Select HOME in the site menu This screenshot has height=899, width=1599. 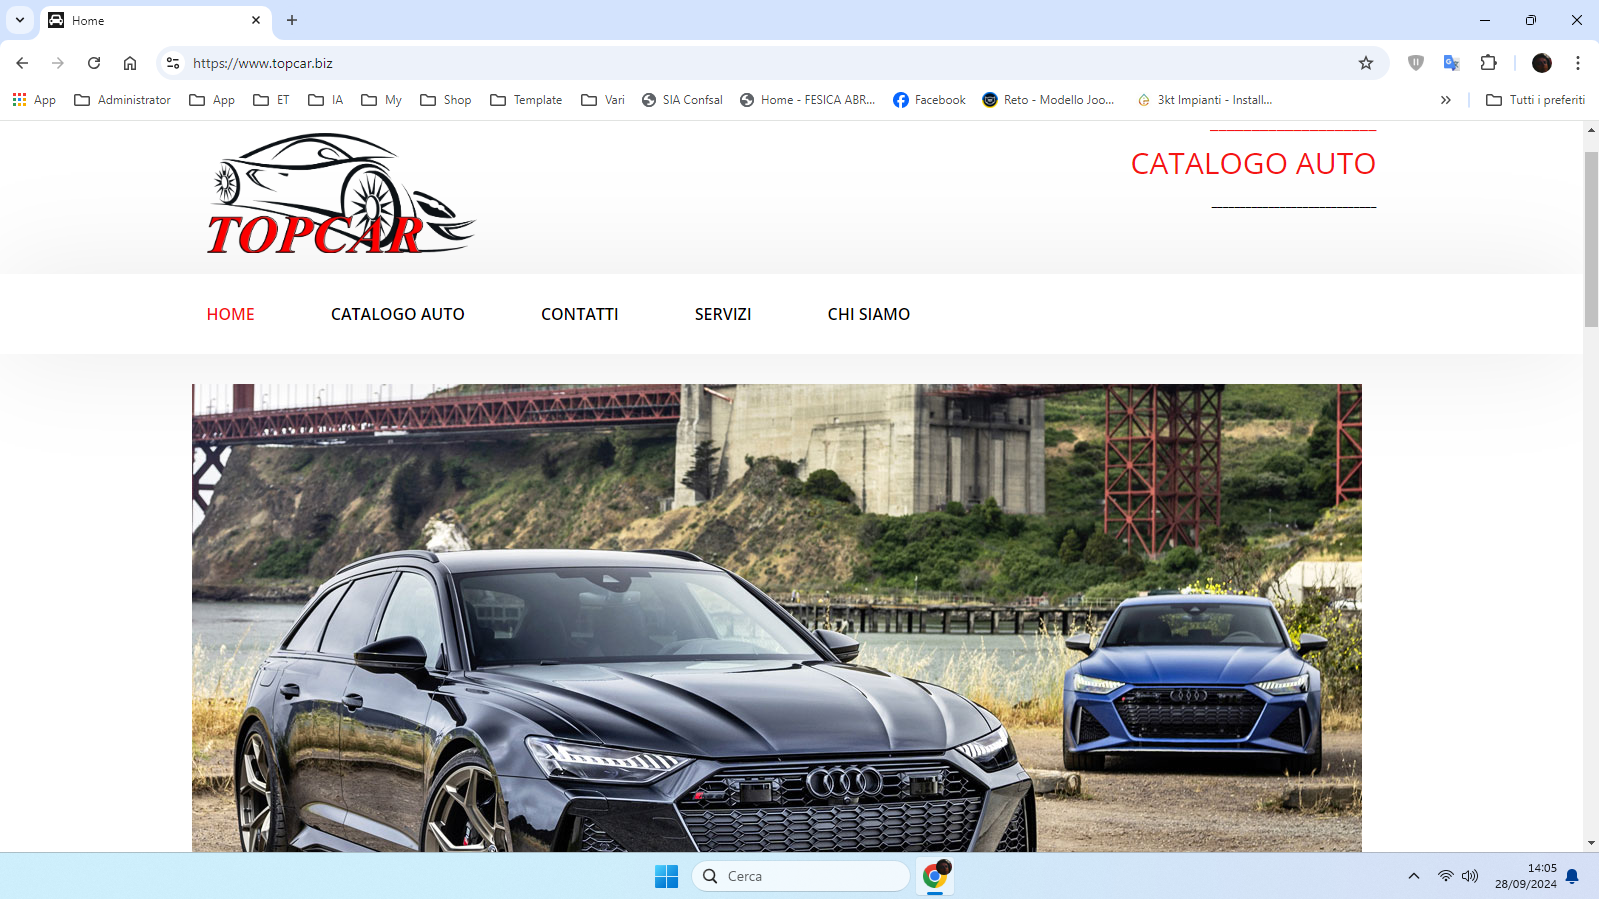click(230, 314)
